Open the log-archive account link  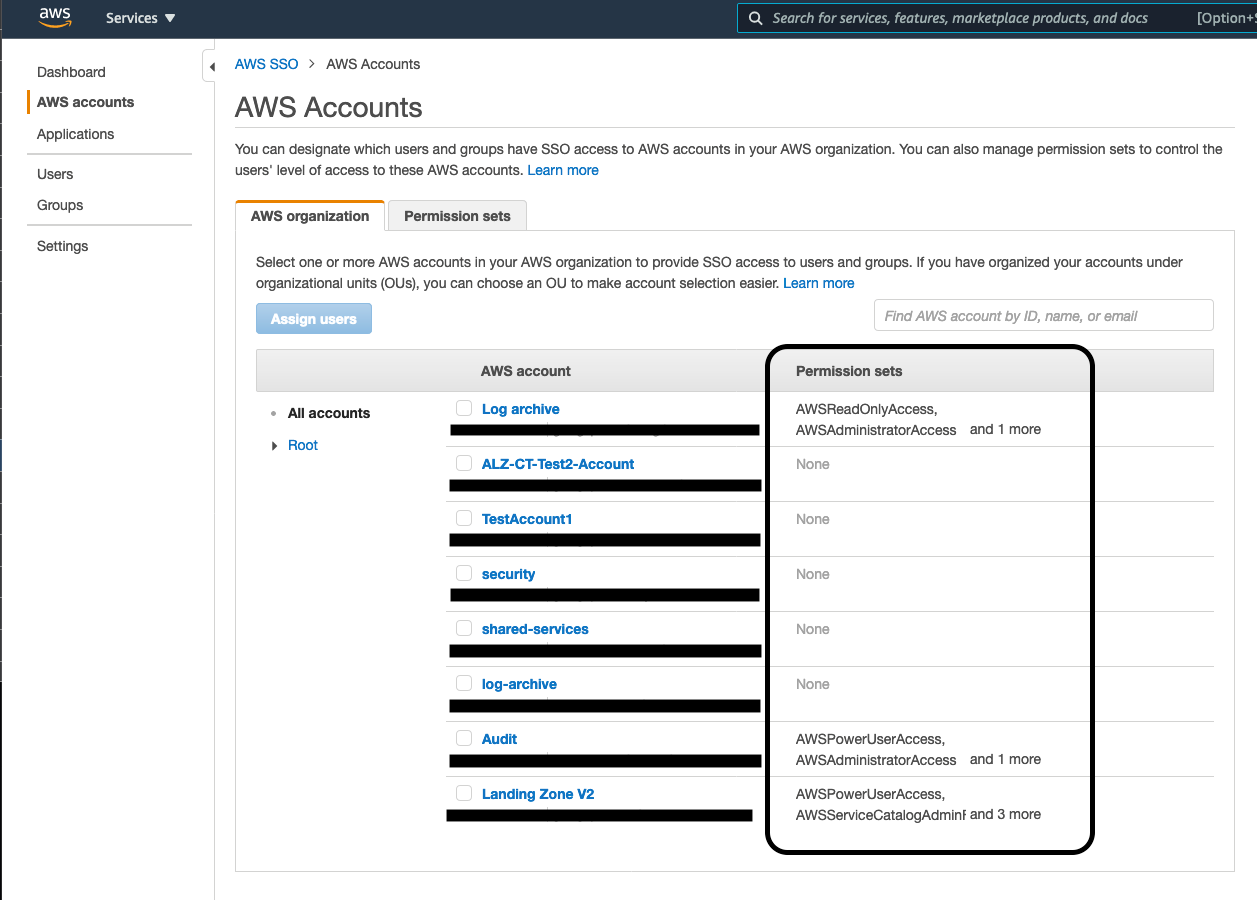[x=519, y=684]
